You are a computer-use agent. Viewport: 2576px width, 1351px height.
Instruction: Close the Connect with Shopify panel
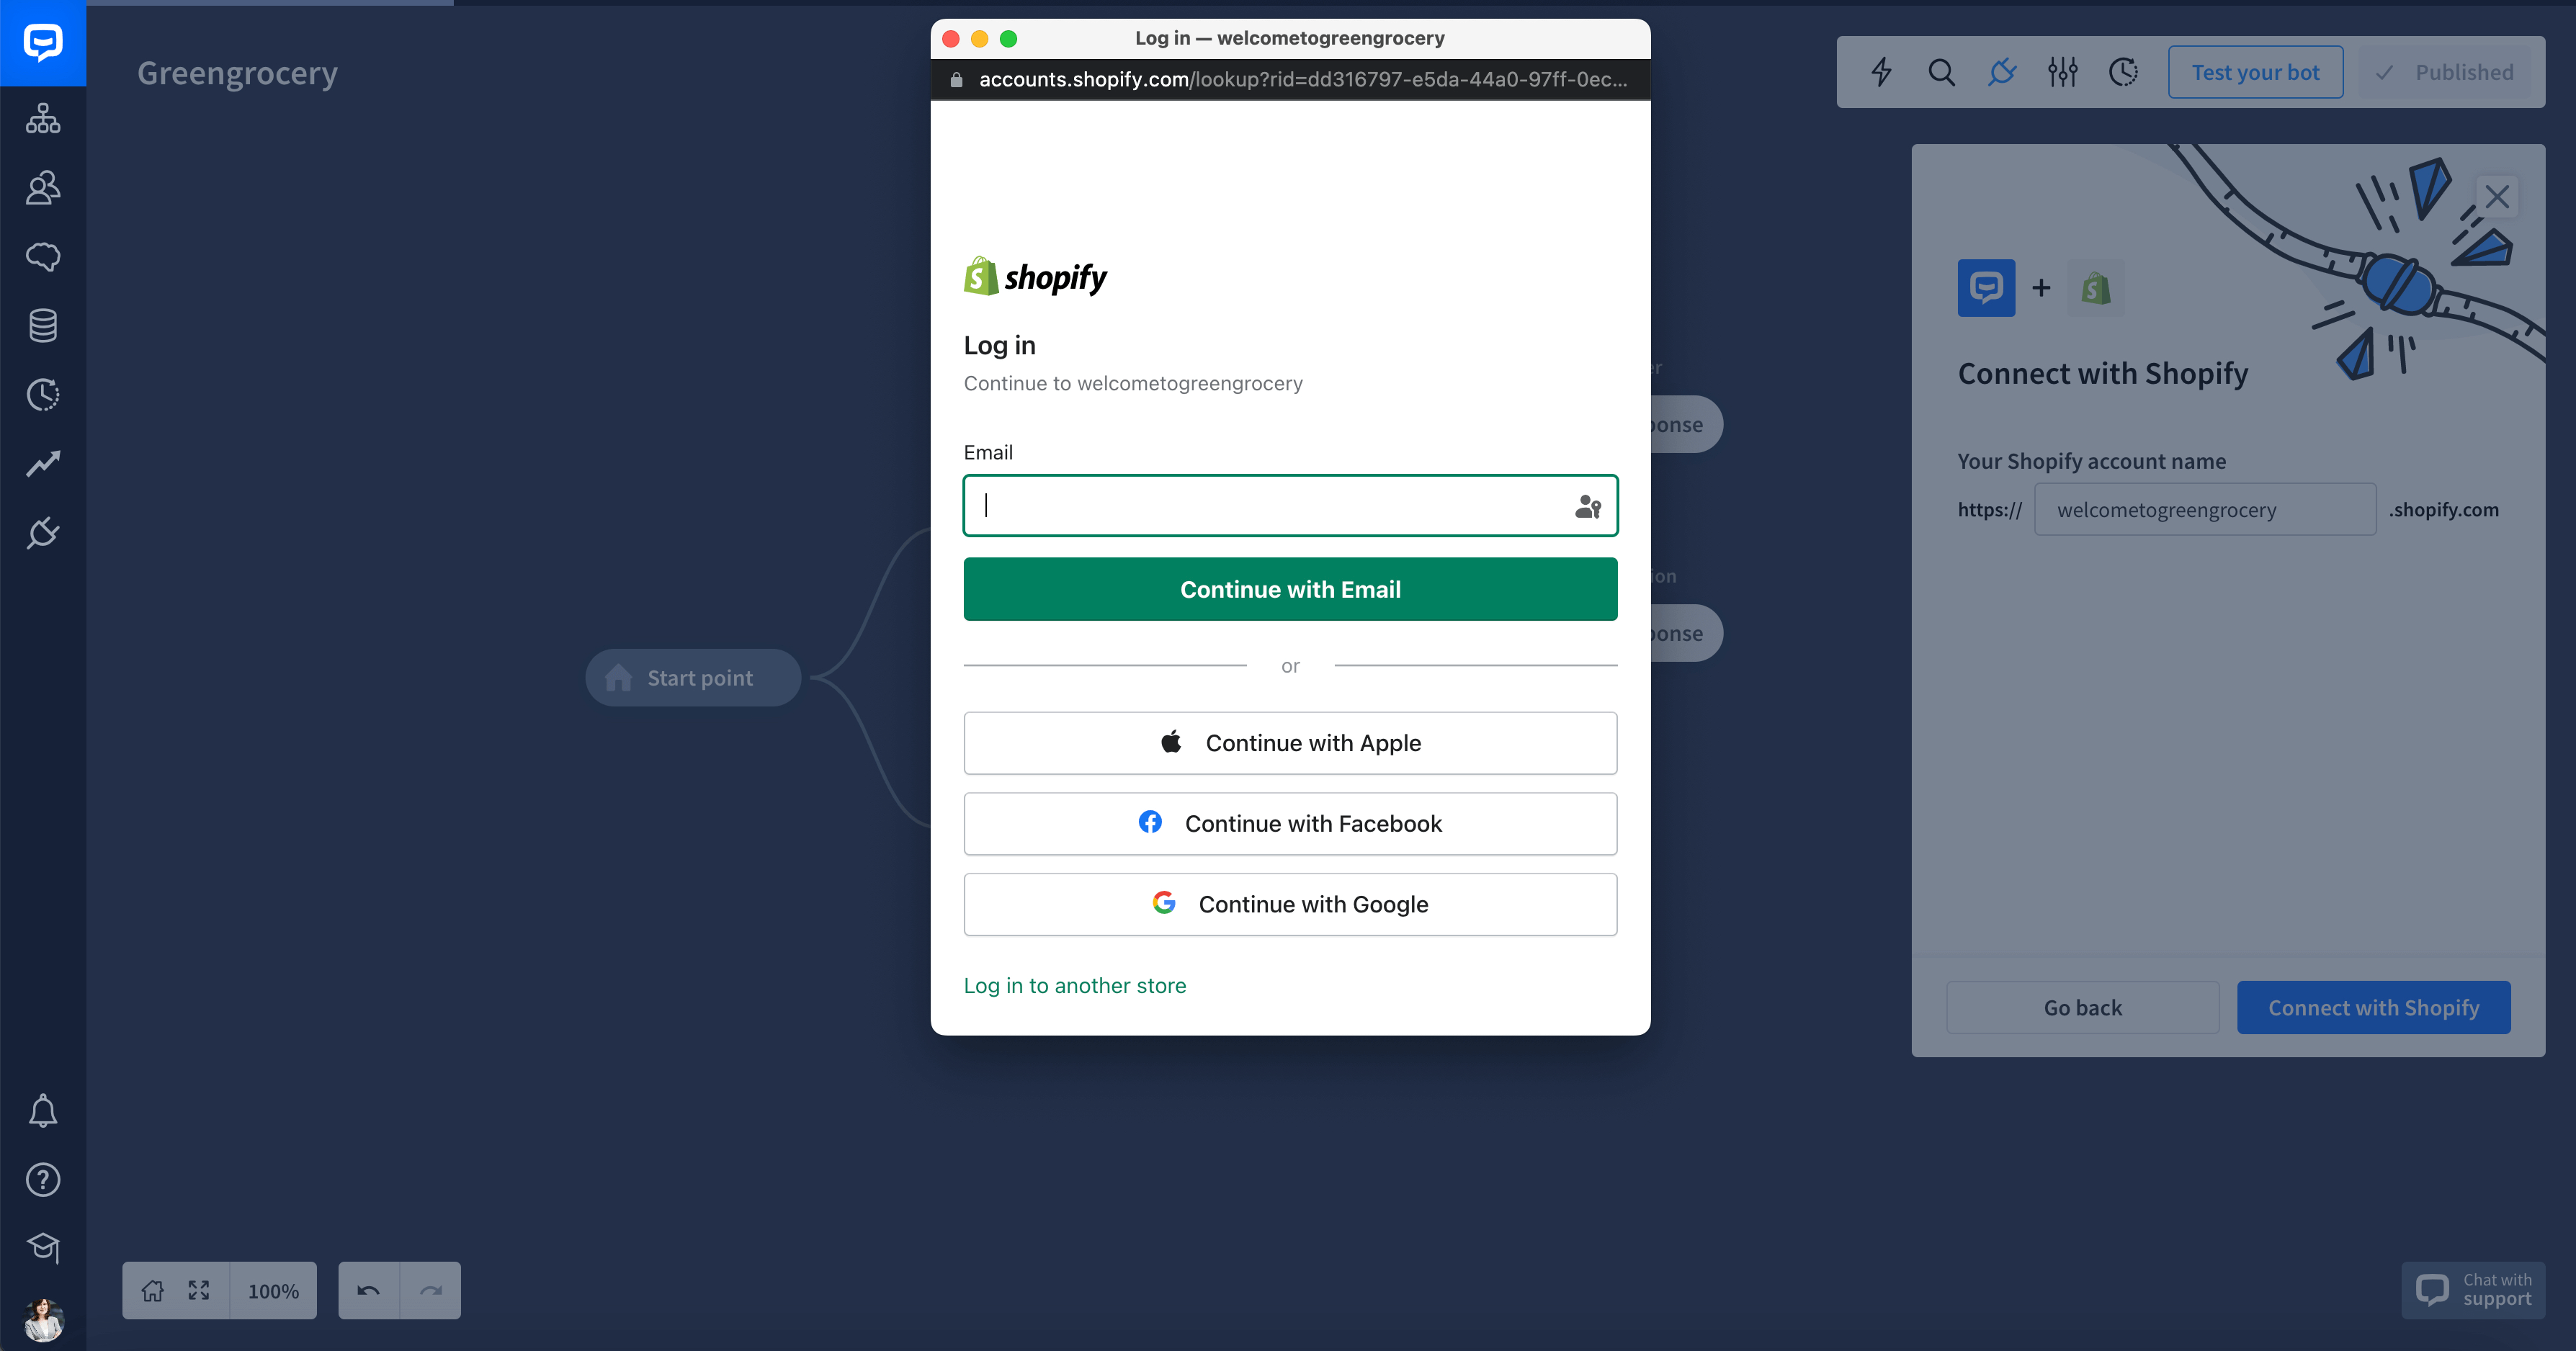point(2497,196)
